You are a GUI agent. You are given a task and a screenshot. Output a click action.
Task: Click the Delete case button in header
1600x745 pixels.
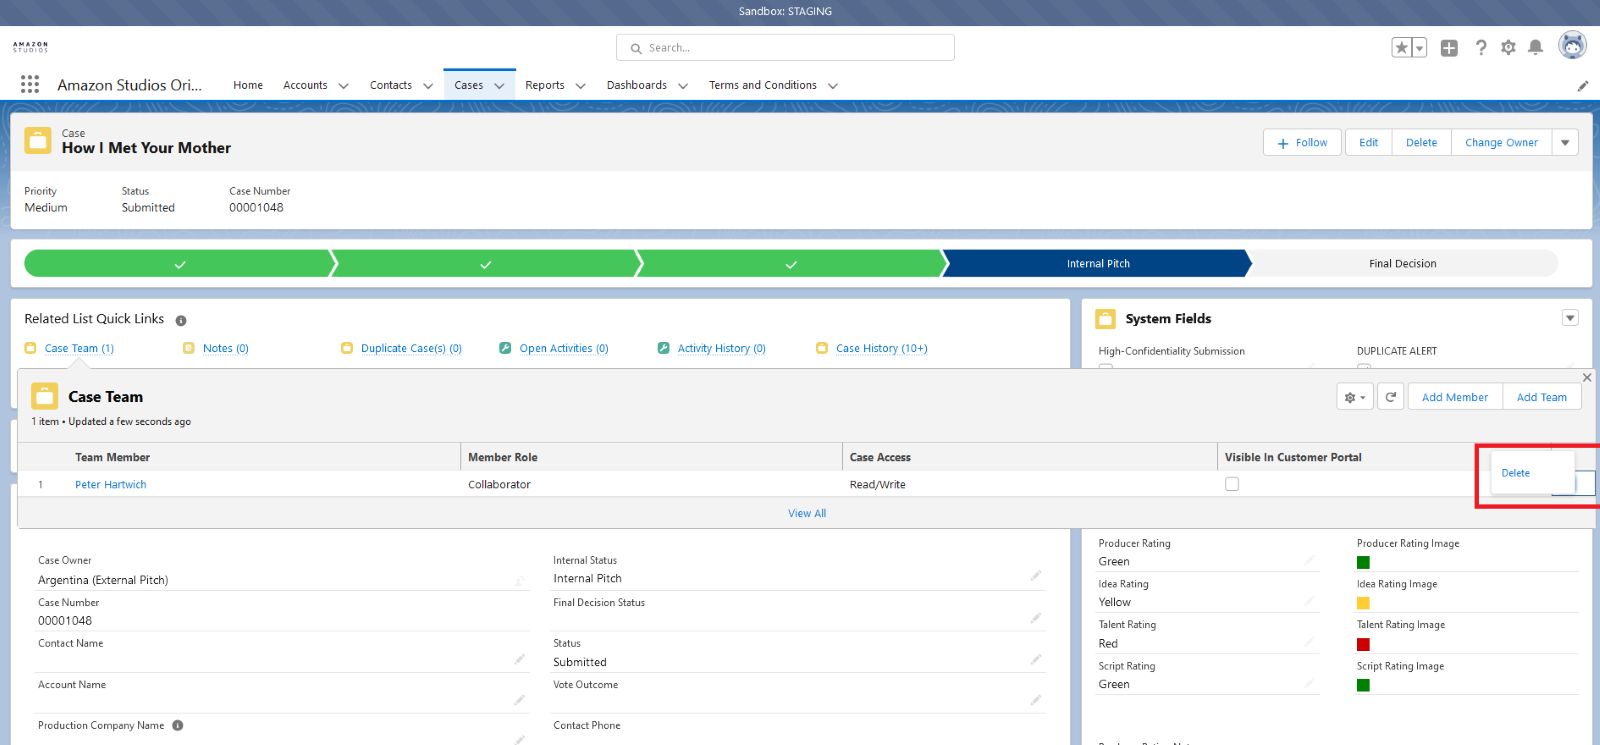click(x=1421, y=143)
